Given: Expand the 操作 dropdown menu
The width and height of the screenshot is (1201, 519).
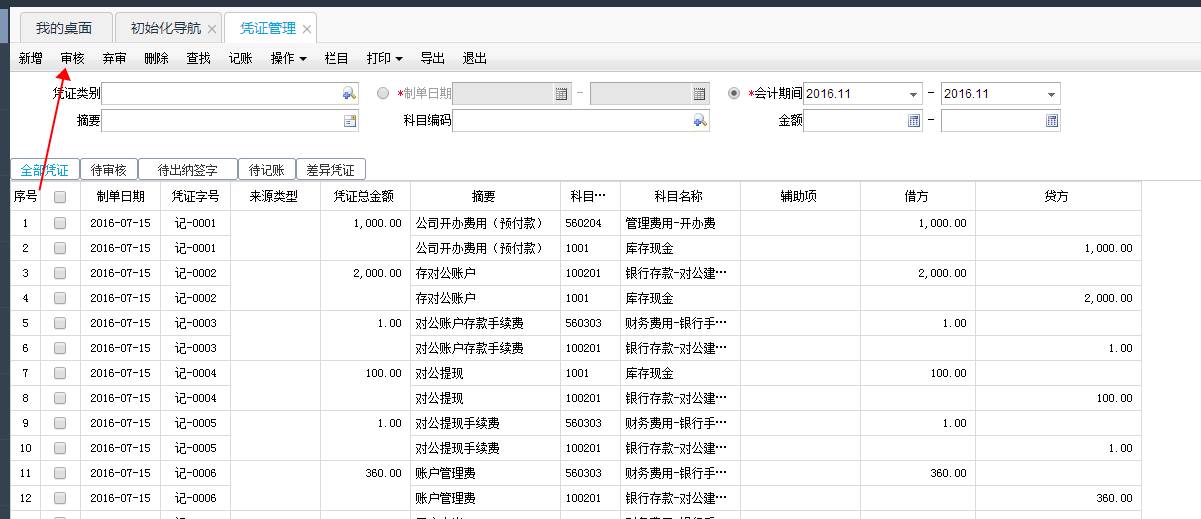Looking at the screenshot, I should tap(288, 59).
